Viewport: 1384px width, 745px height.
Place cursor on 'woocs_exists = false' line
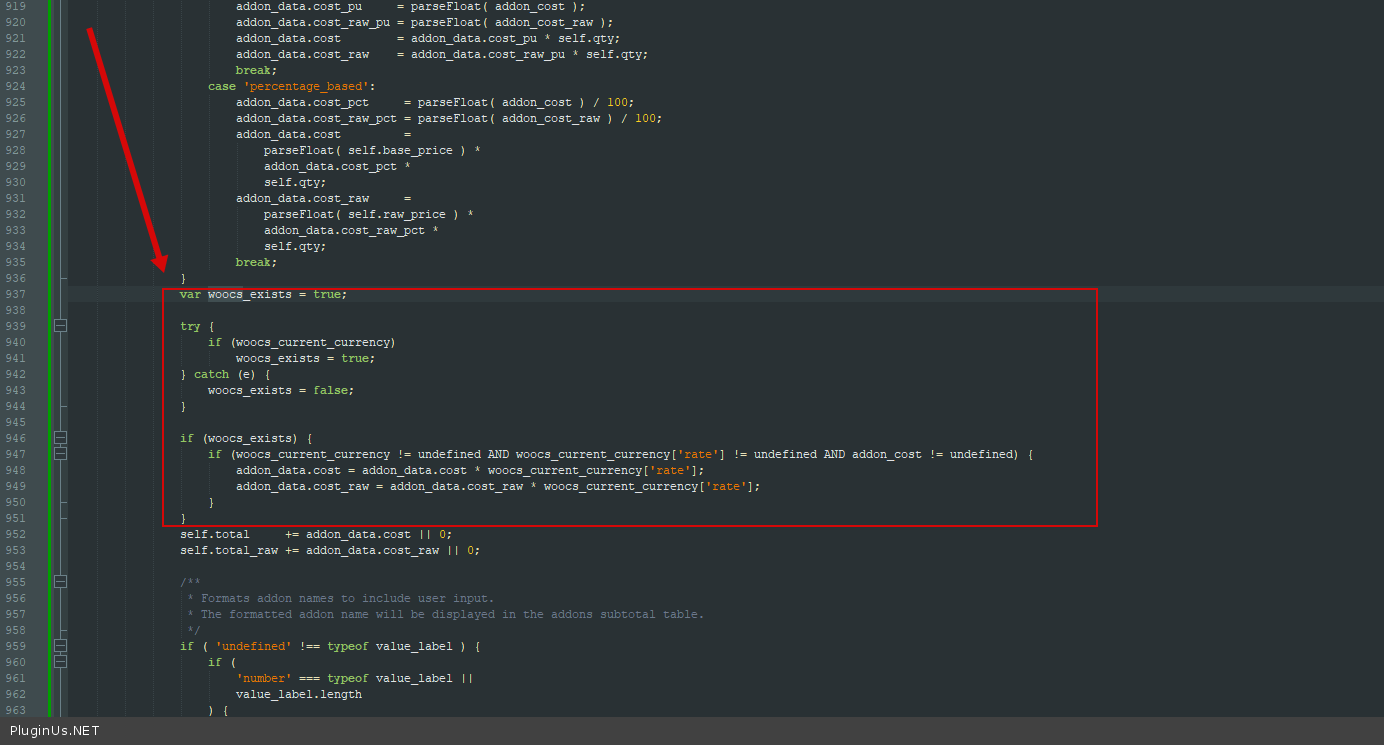[x=280, y=390]
